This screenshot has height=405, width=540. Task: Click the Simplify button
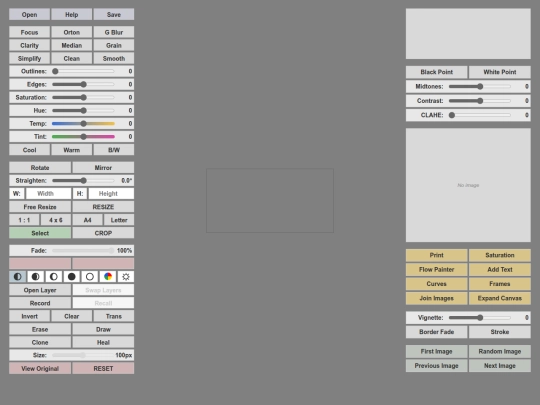pyautogui.click(x=29, y=59)
